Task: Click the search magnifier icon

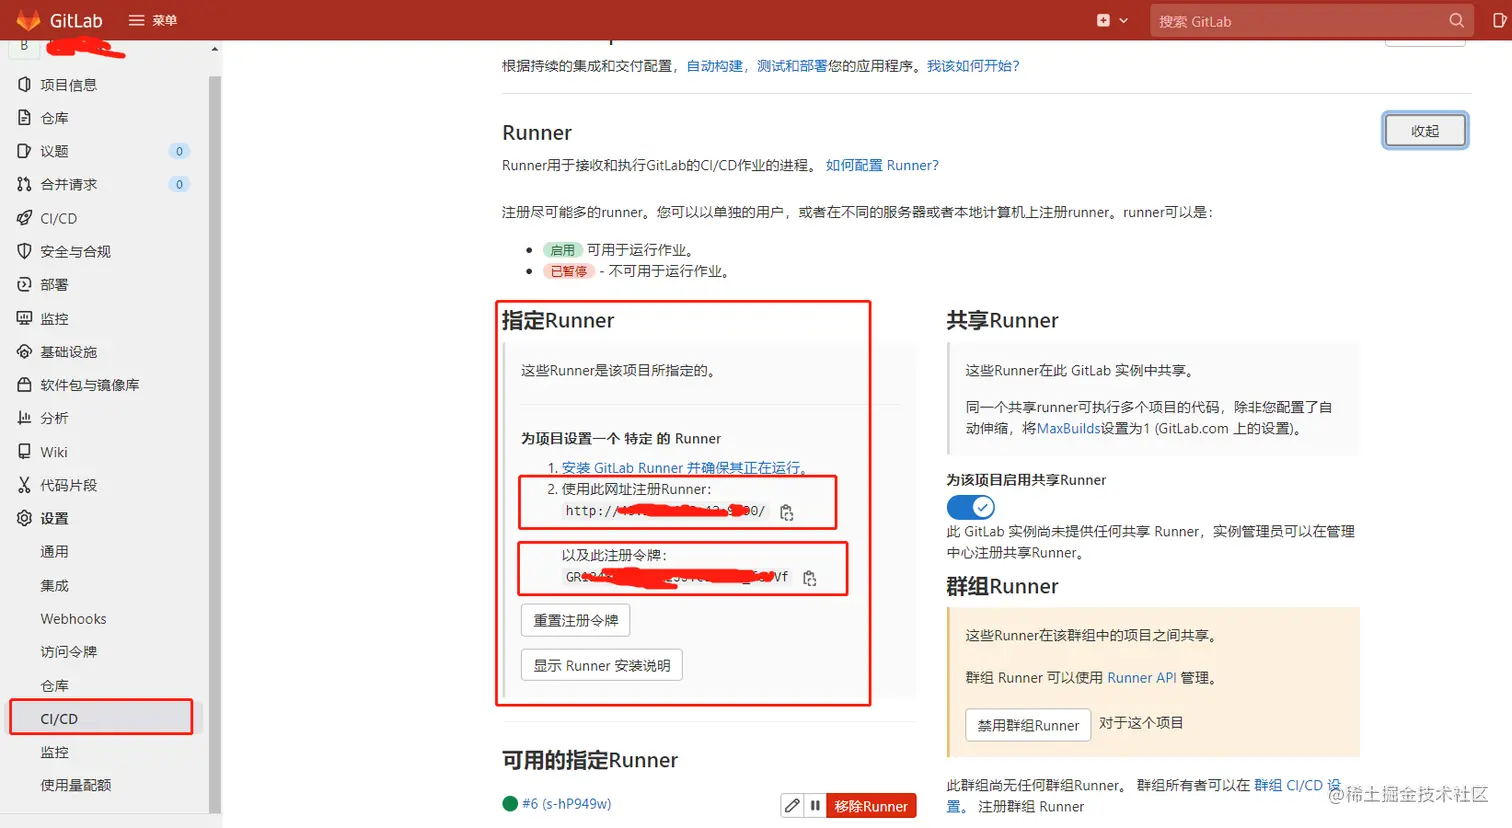Action: [x=1456, y=20]
